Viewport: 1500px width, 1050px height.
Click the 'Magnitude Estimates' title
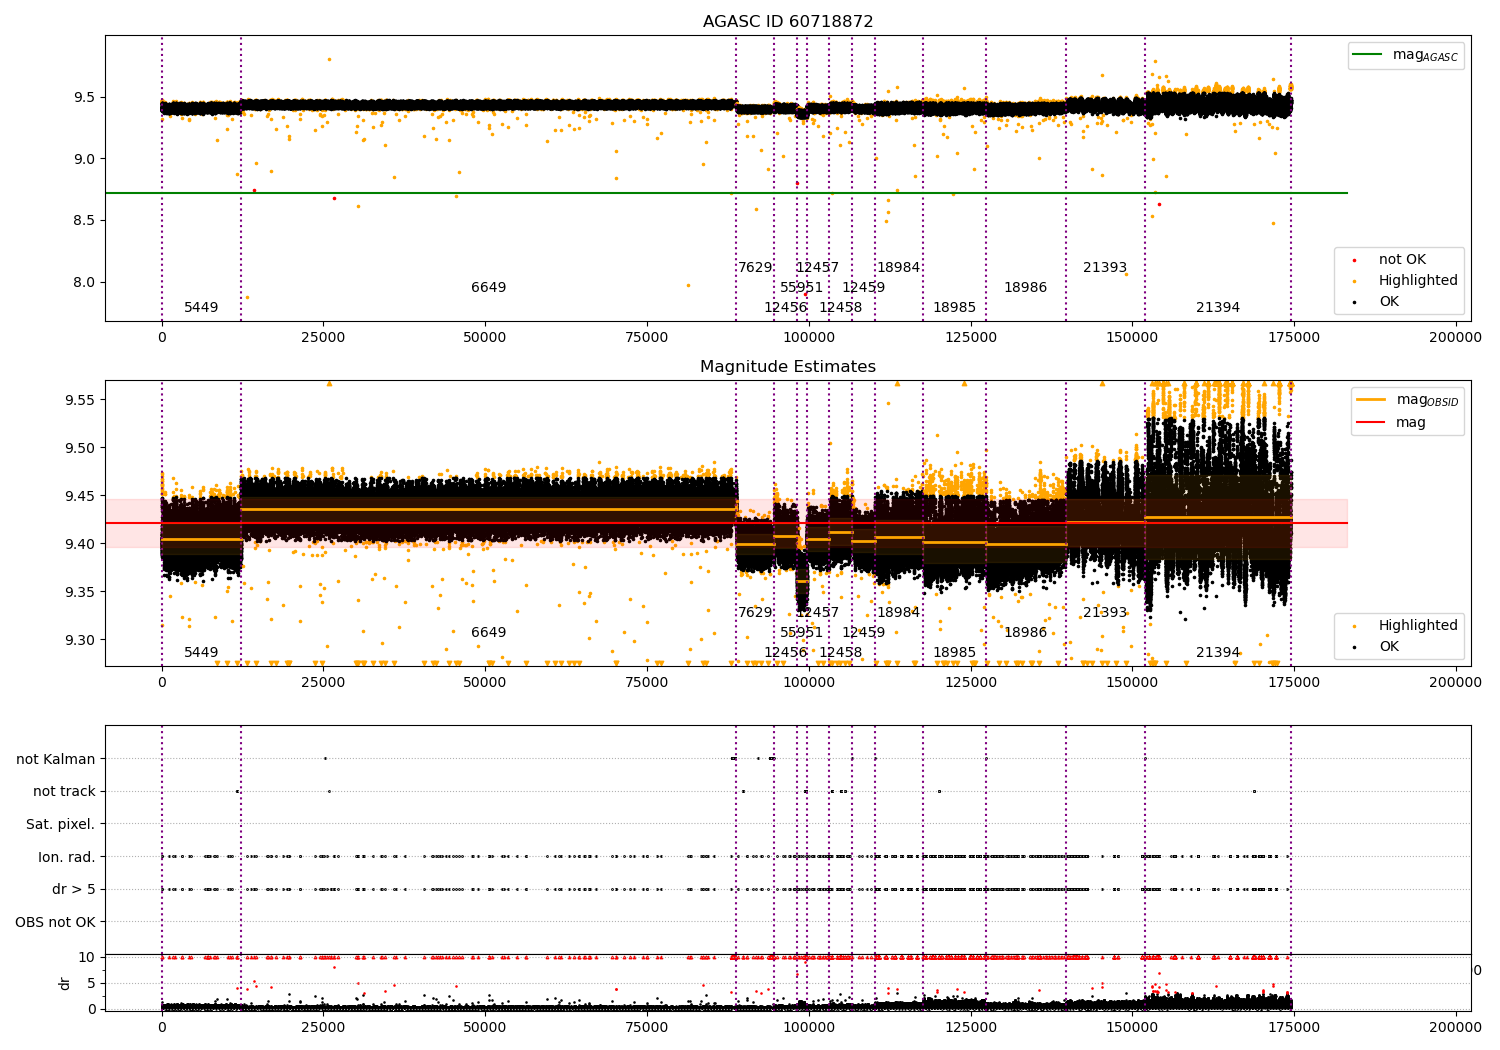pos(788,367)
